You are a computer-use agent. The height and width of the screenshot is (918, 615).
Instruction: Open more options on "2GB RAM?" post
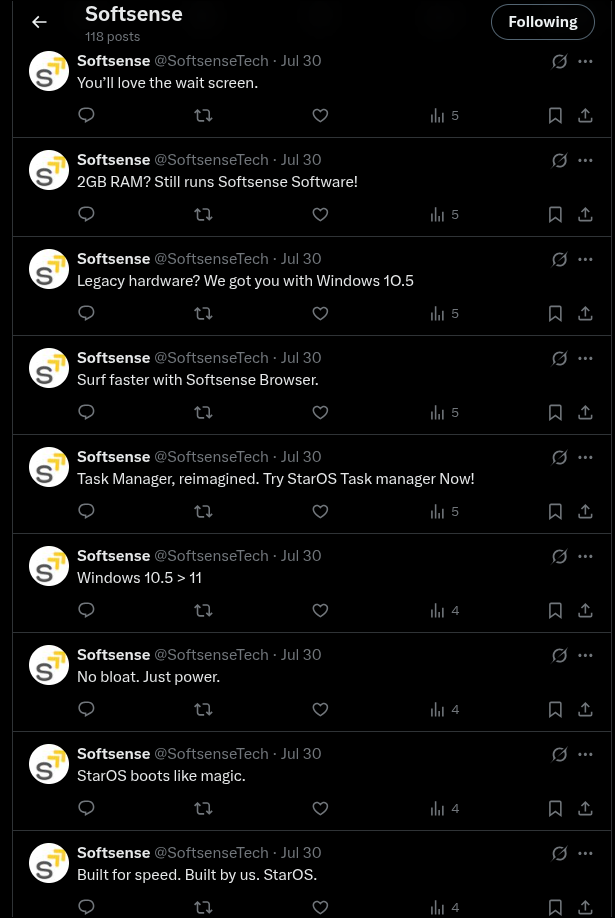(x=585, y=160)
